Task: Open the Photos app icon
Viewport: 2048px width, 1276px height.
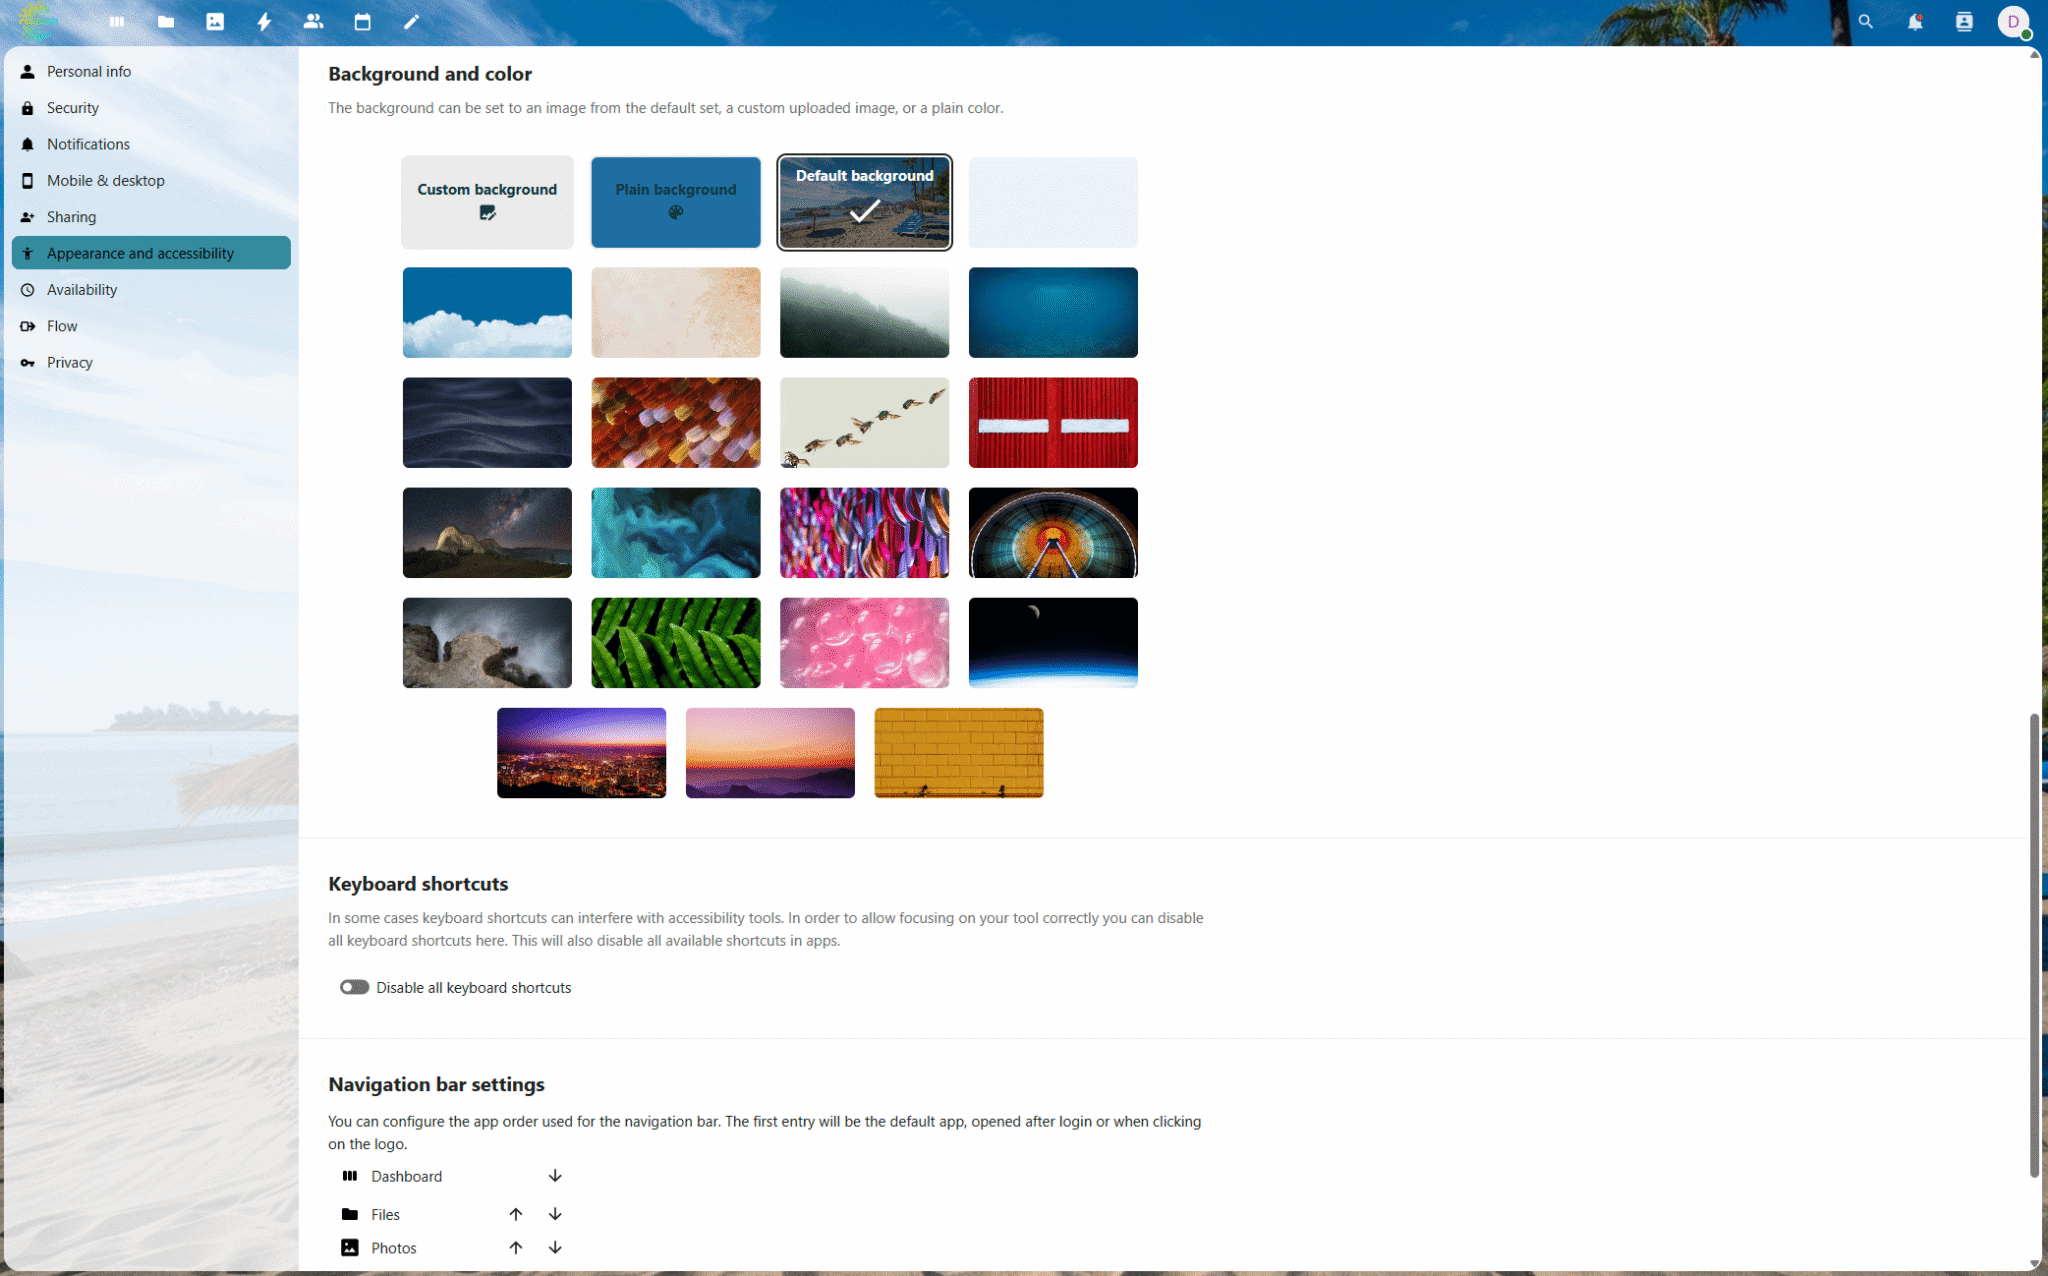Action: tap(215, 21)
